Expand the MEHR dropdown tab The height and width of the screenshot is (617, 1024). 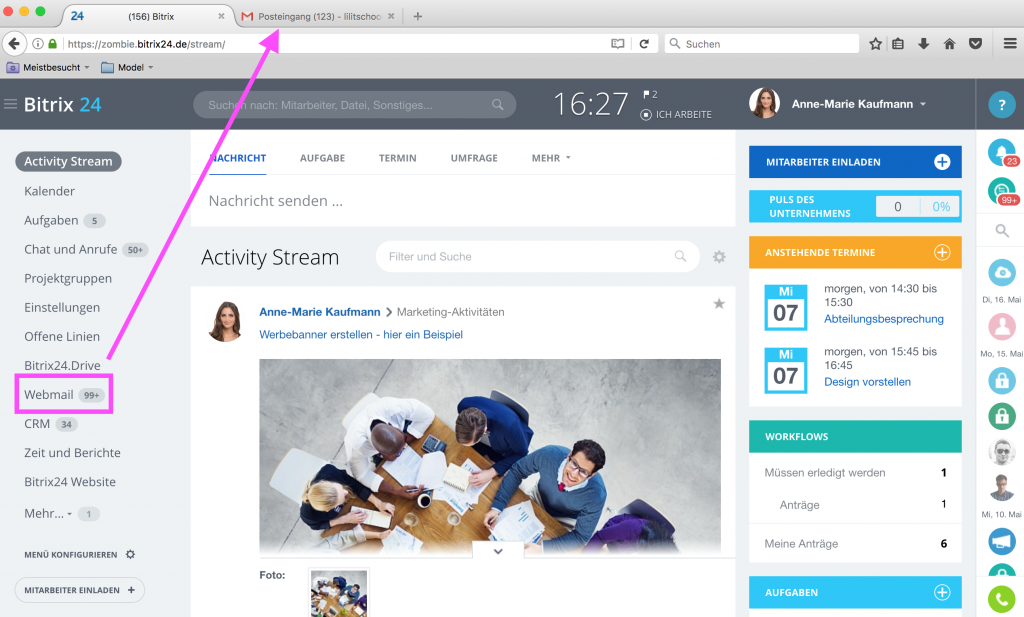click(x=551, y=158)
